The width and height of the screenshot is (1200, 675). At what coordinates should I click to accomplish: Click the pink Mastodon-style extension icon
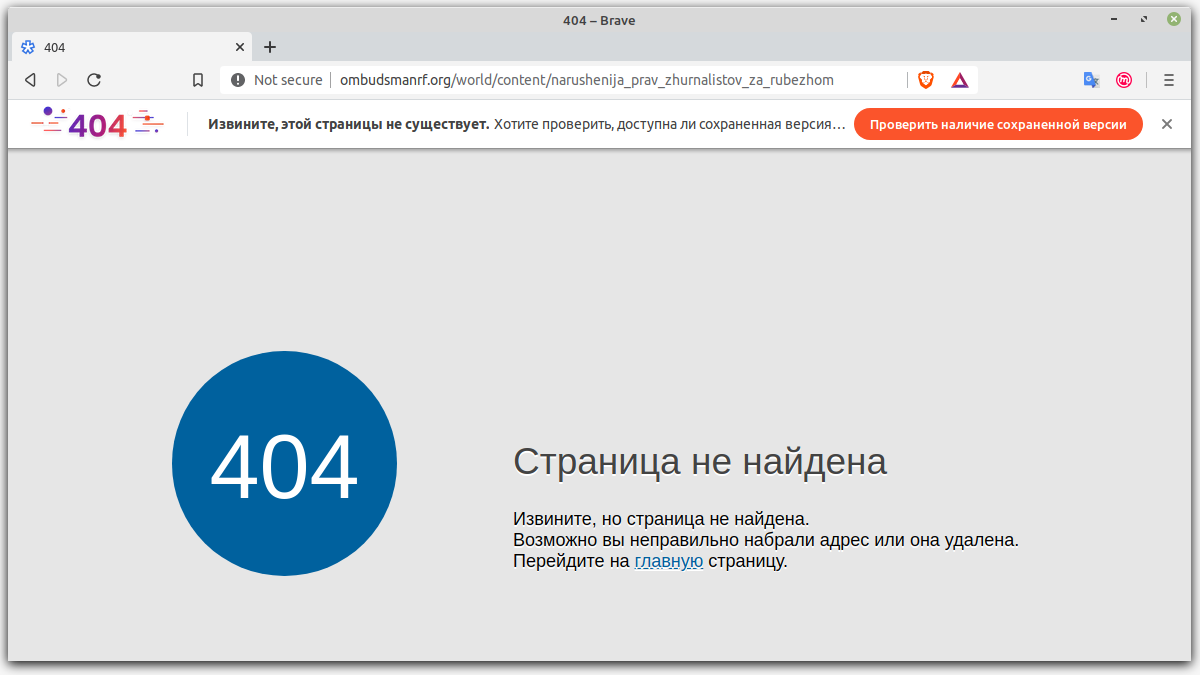[1124, 79]
